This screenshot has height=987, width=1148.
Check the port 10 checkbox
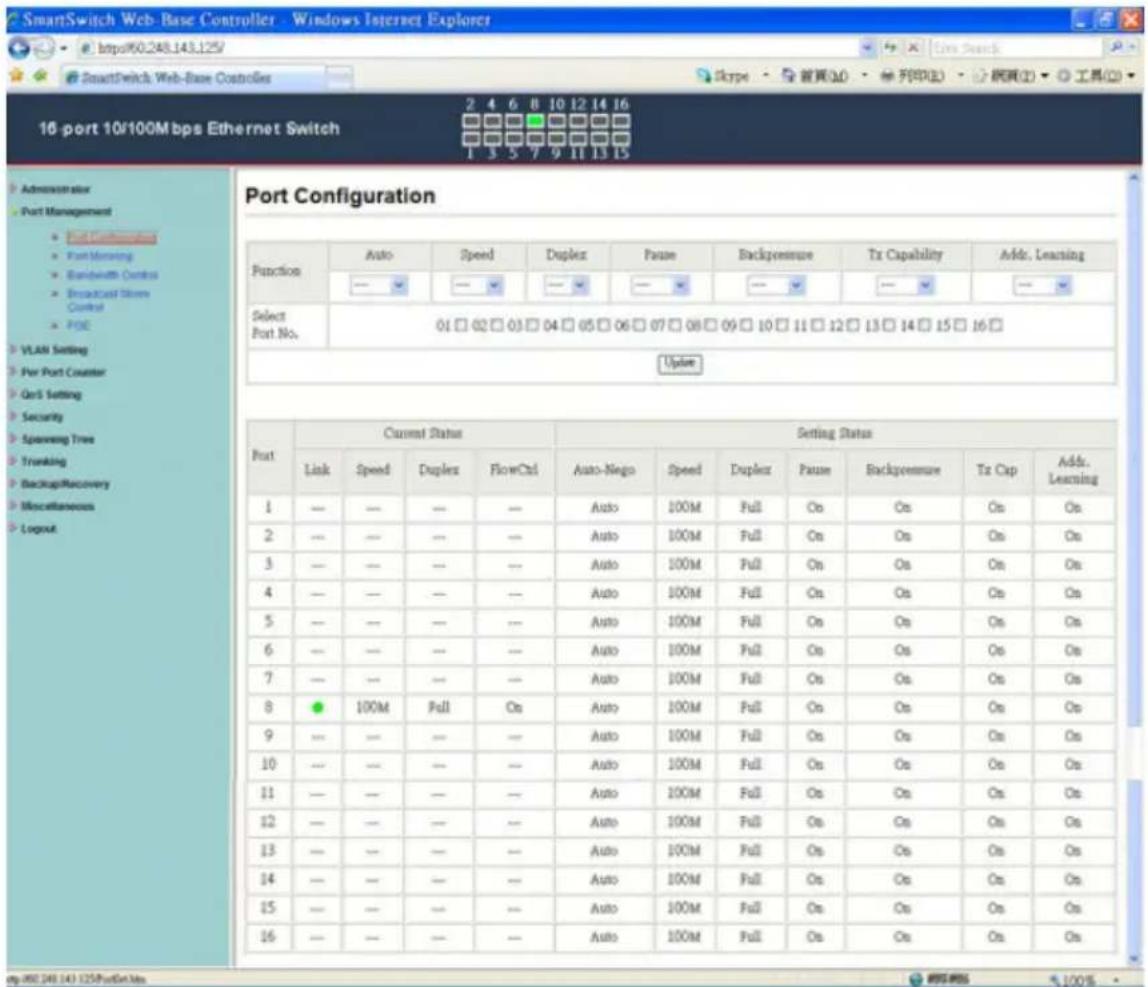[782, 325]
